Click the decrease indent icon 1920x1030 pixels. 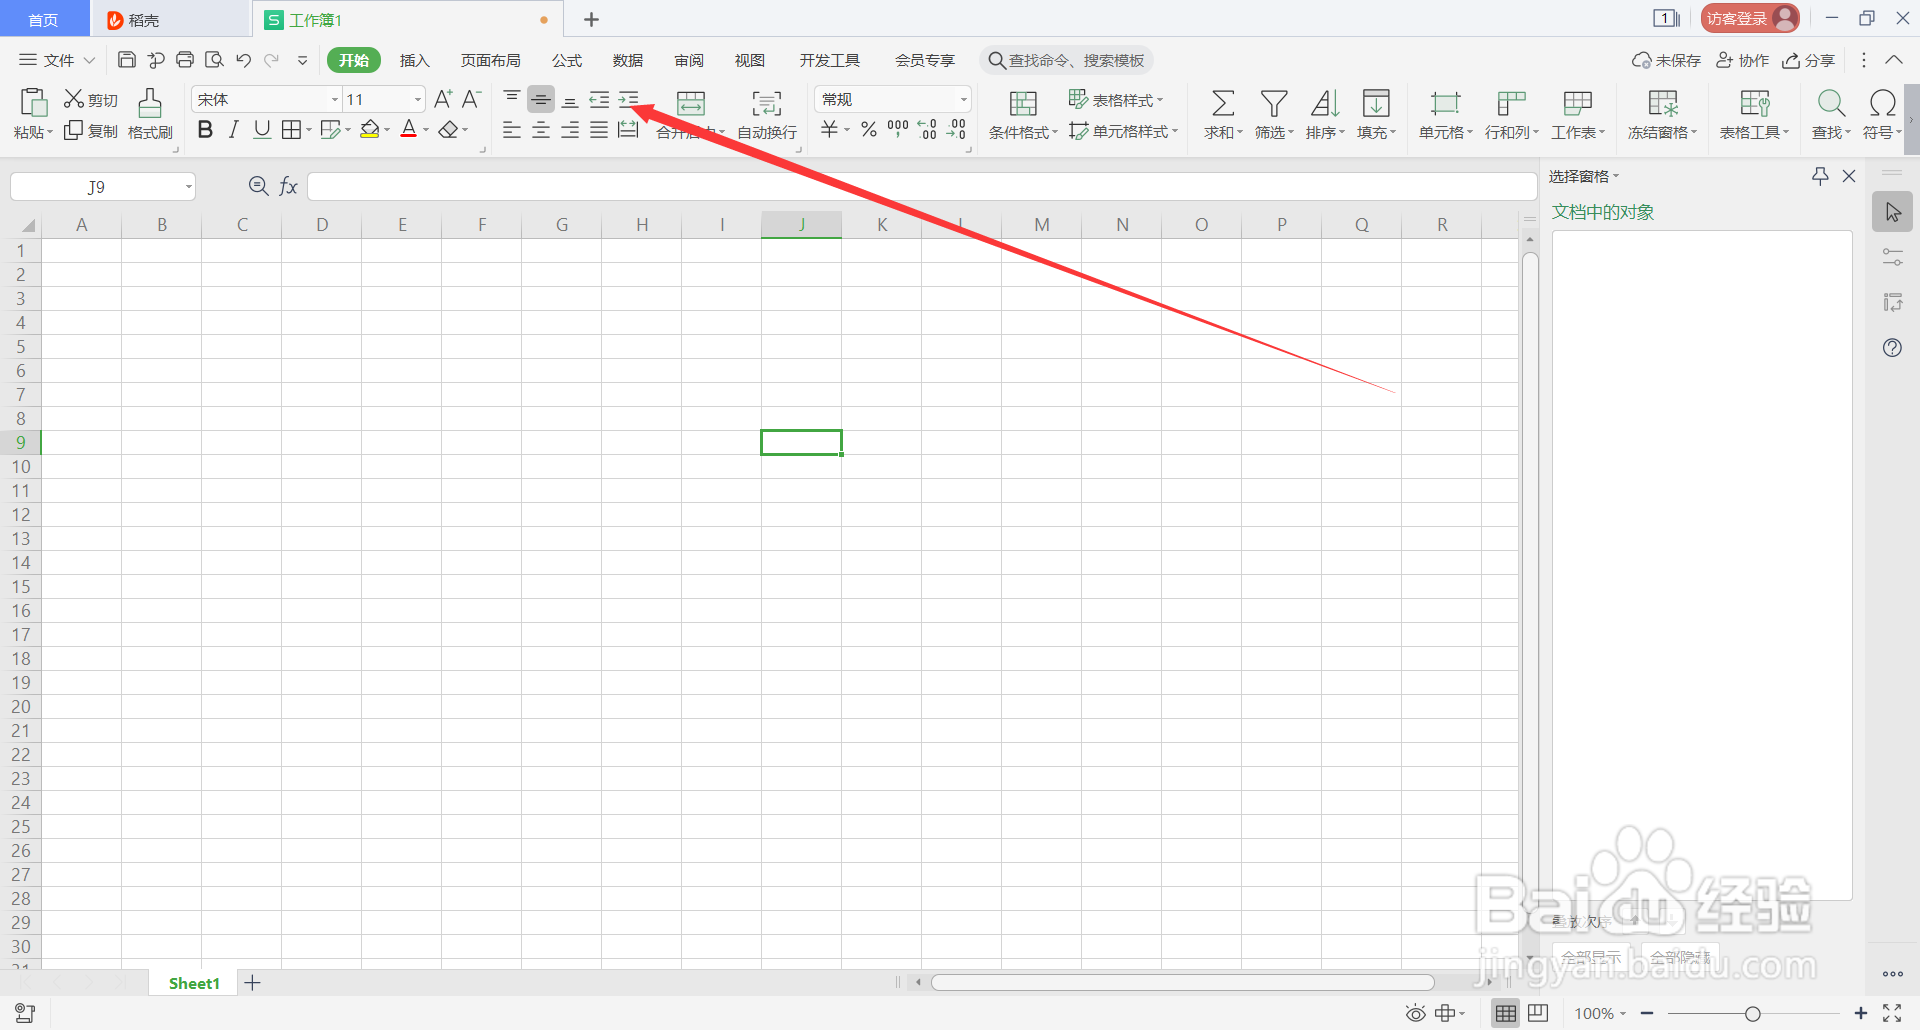click(x=599, y=99)
